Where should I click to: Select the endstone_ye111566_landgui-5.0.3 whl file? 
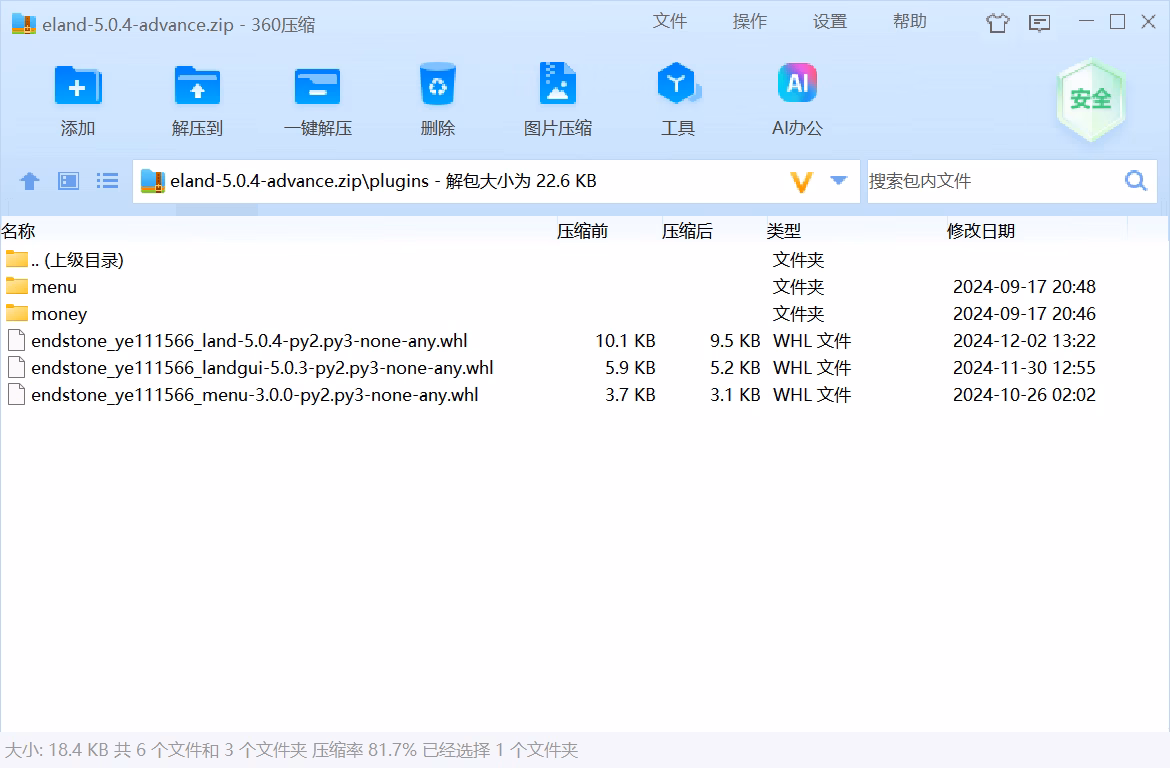click(262, 368)
